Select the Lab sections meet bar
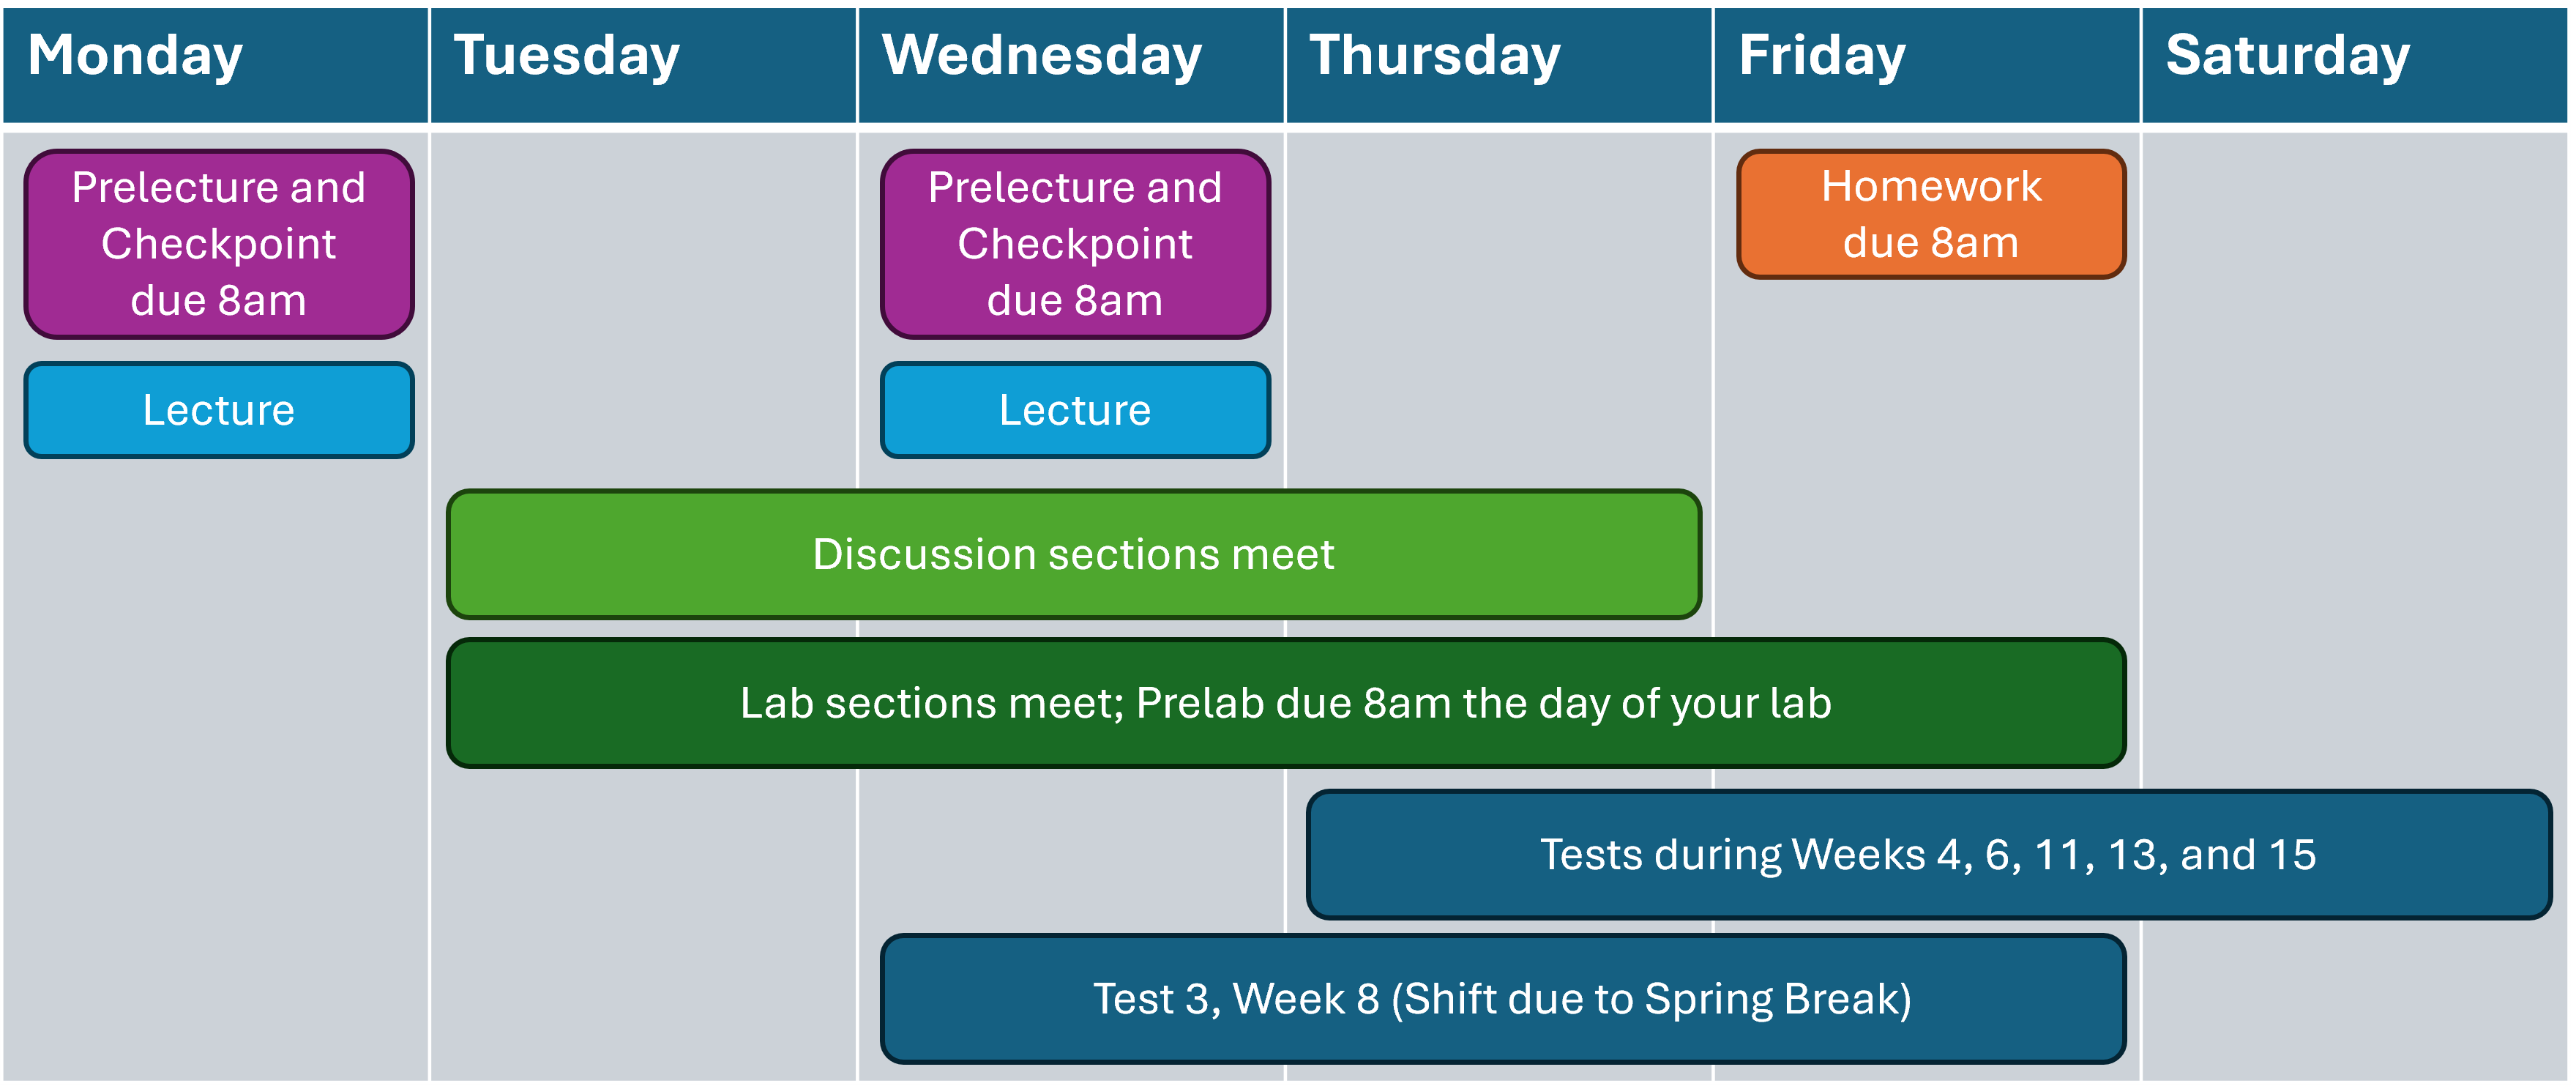The image size is (2576, 1086). pyautogui.click(x=1285, y=703)
